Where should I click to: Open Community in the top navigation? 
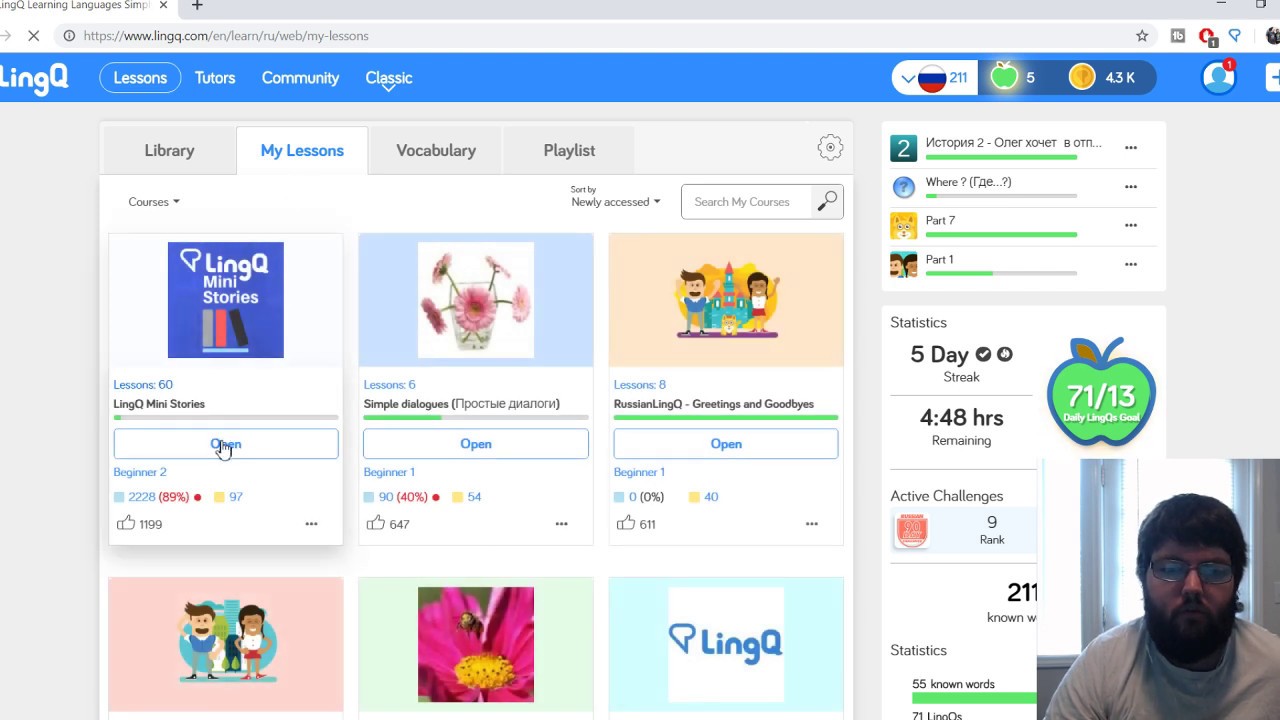[300, 77]
